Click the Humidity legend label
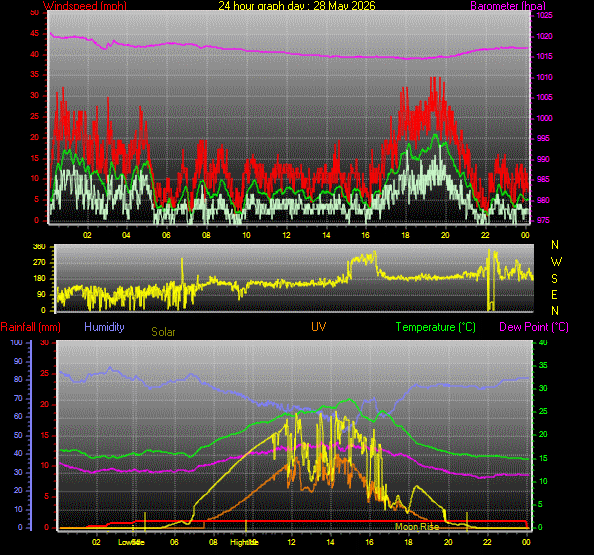Screen dimensions: 594x555 tap(104, 327)
